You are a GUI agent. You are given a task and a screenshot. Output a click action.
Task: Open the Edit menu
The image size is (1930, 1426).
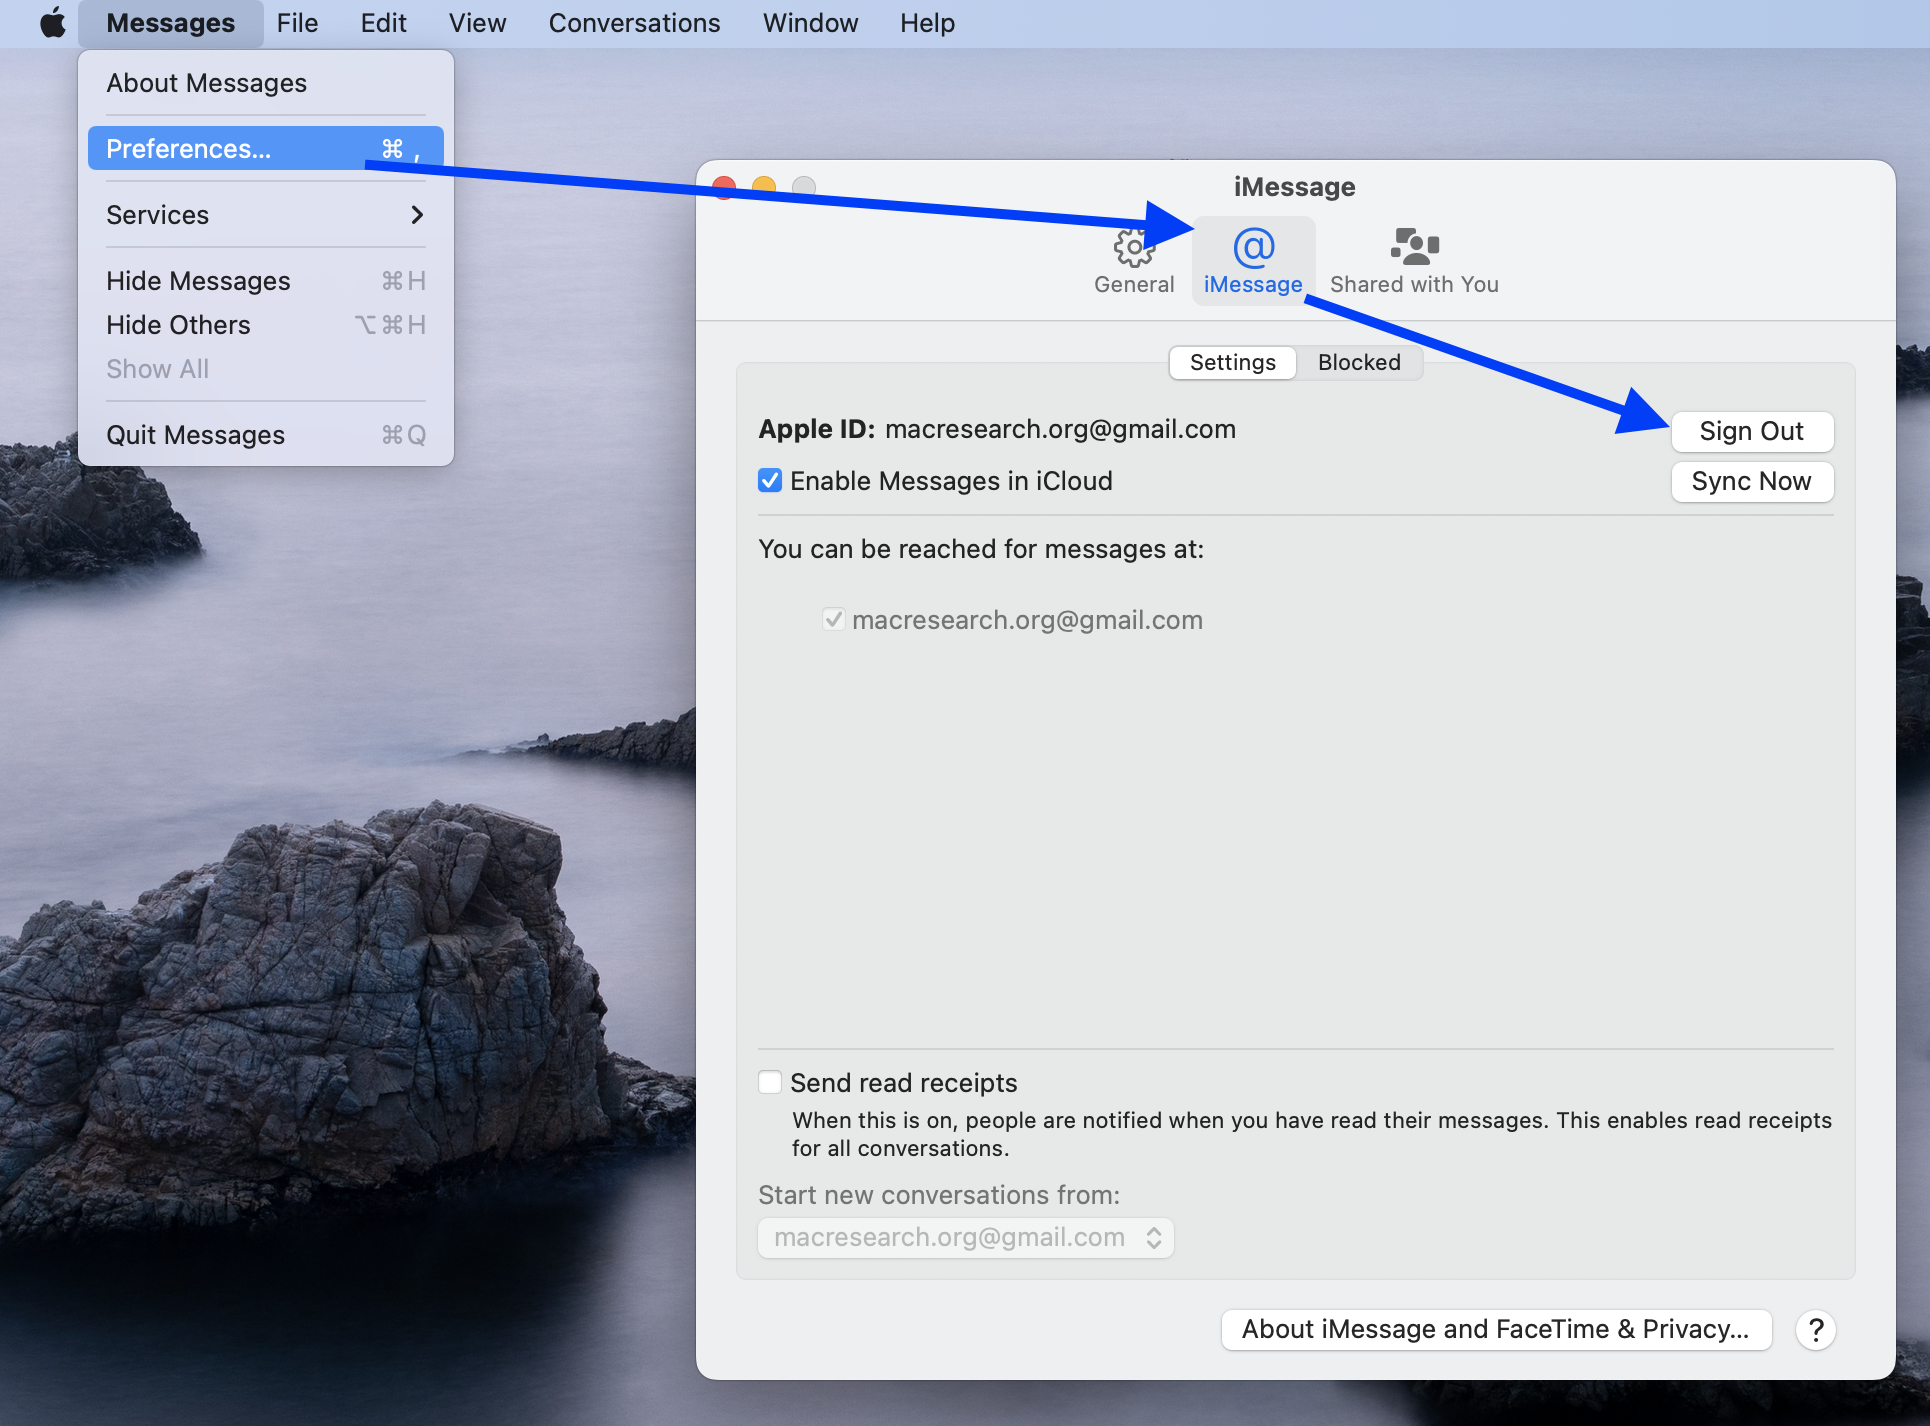tap(384, 23)
